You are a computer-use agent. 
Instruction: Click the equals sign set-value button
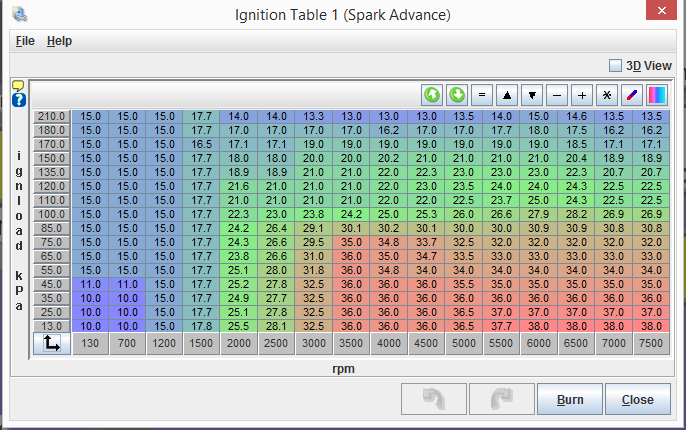click(x=482, y=95)
